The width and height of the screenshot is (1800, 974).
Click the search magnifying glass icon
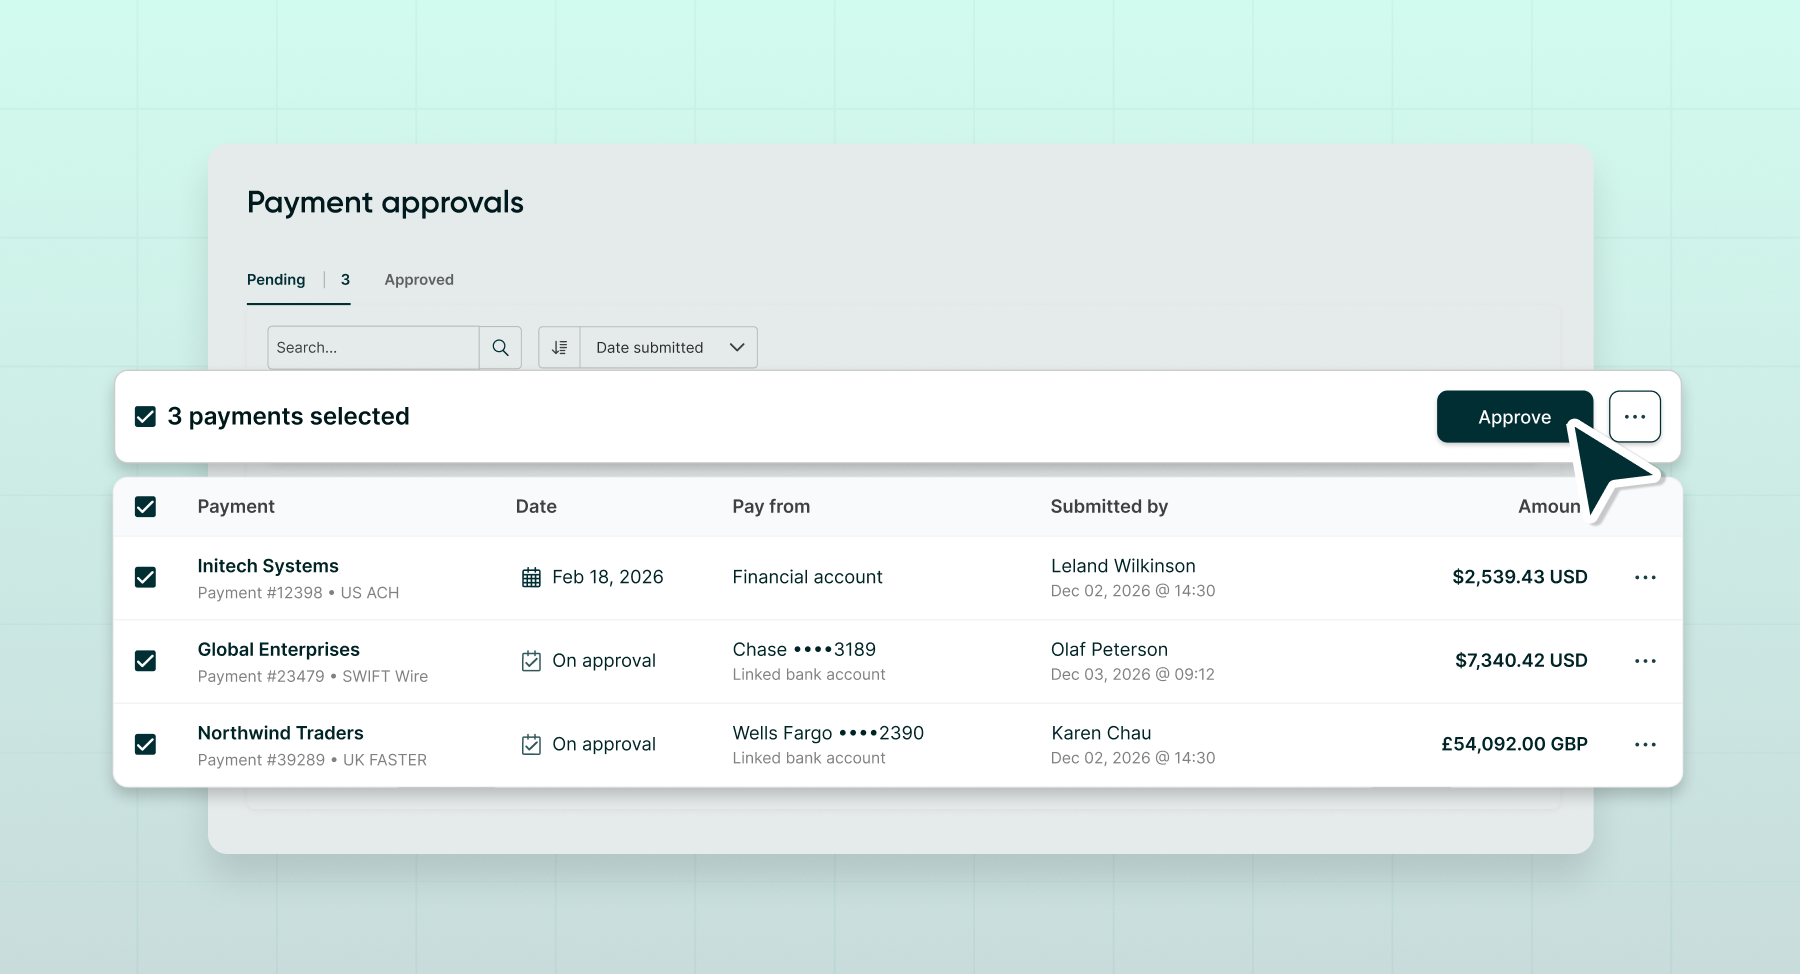pyautogui.click(x=501, y=347)
